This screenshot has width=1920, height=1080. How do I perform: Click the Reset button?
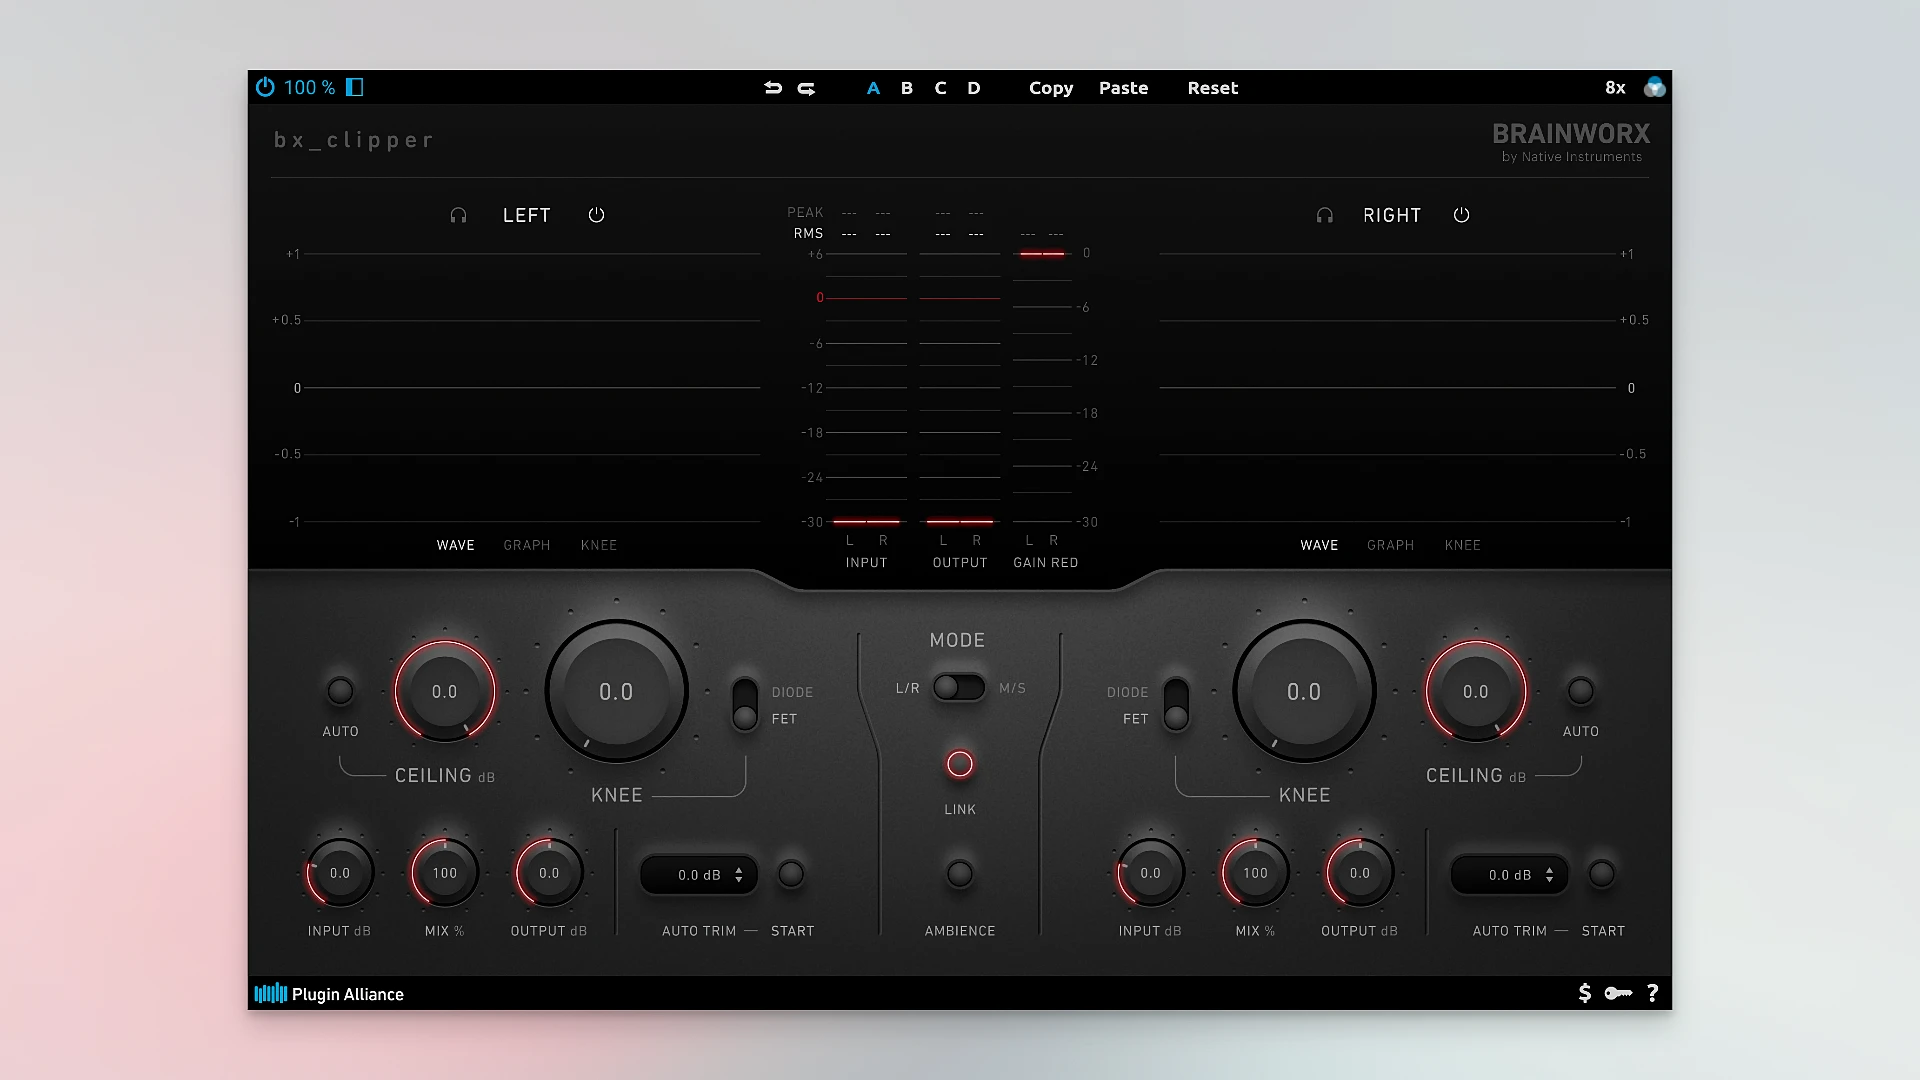pyautogui.click(x=1212, y=88)
